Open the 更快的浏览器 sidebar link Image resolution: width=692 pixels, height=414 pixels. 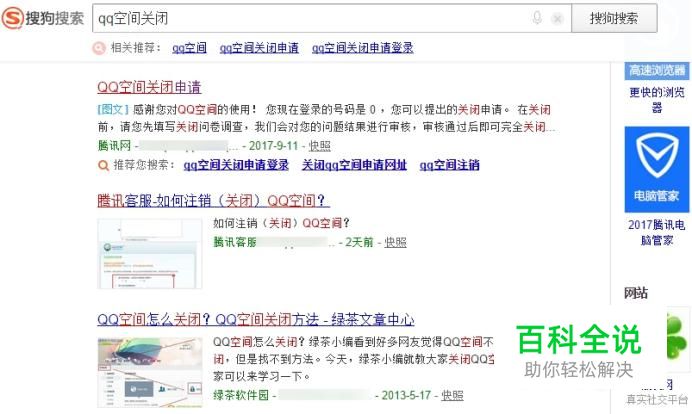pos(657,100)
